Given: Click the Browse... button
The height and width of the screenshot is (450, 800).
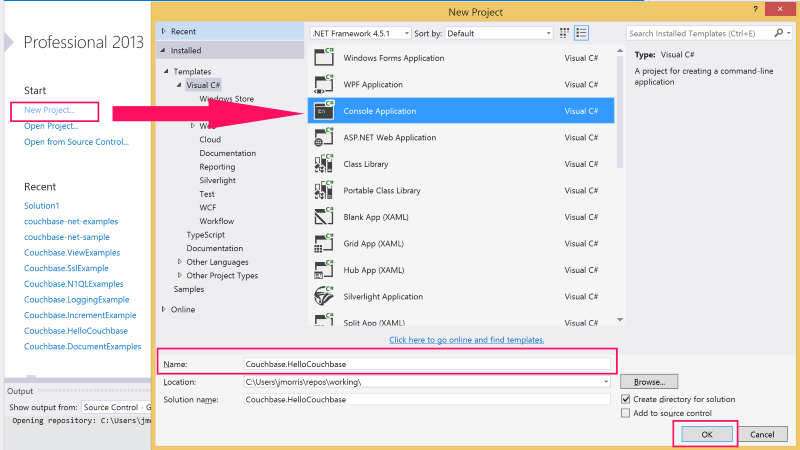Looking at the screenshot, I should (x=649, y=382).
